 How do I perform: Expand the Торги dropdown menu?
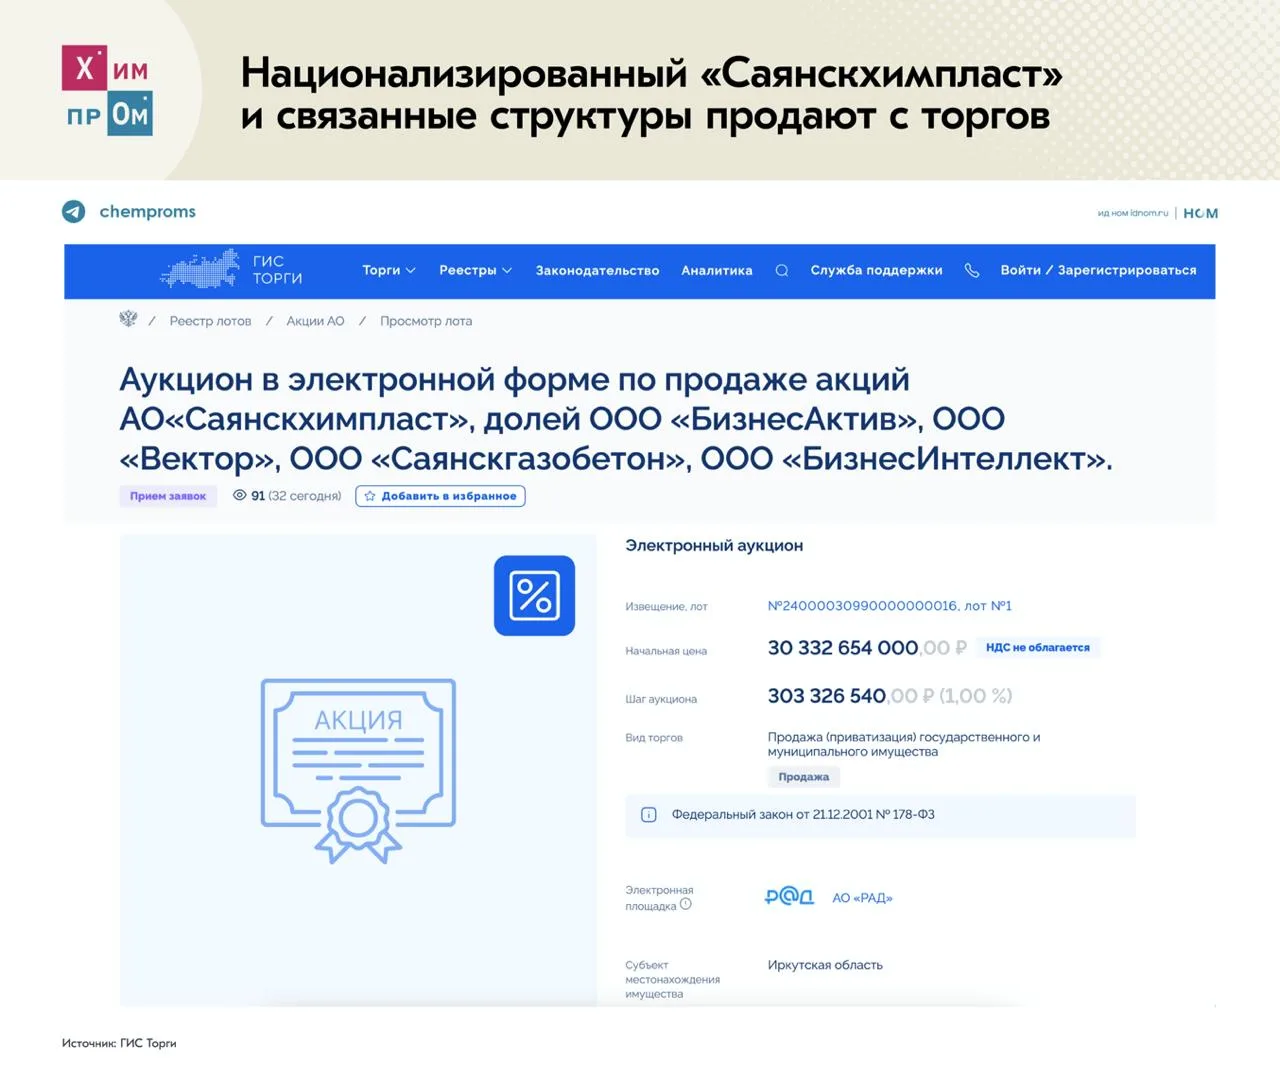pos(388,271)
